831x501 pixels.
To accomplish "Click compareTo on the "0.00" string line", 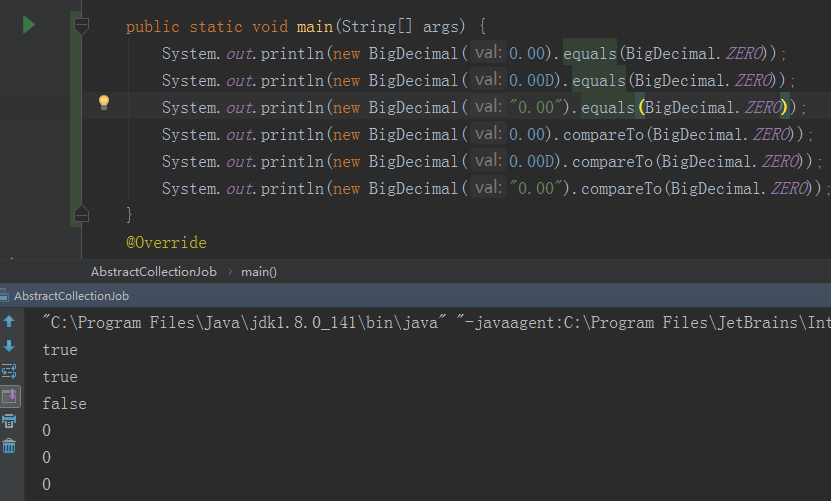I will click(621, 188).
